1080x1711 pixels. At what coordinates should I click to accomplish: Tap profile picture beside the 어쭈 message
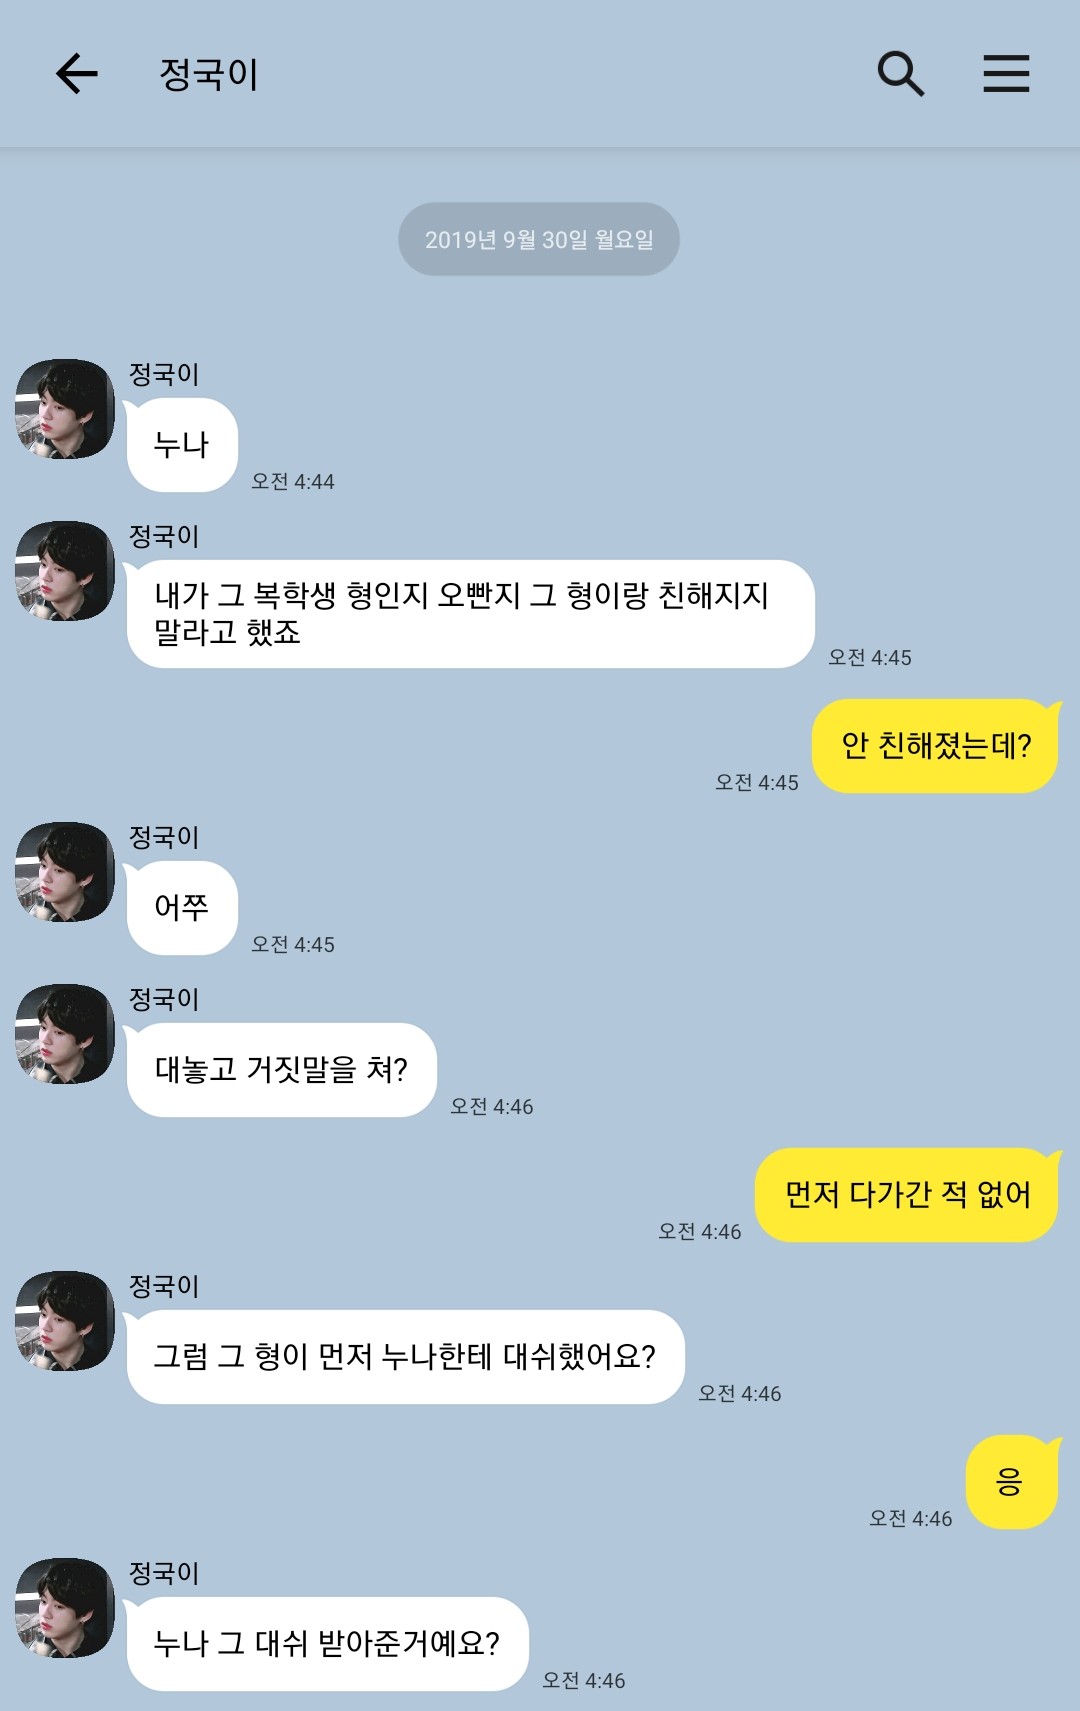65,872
